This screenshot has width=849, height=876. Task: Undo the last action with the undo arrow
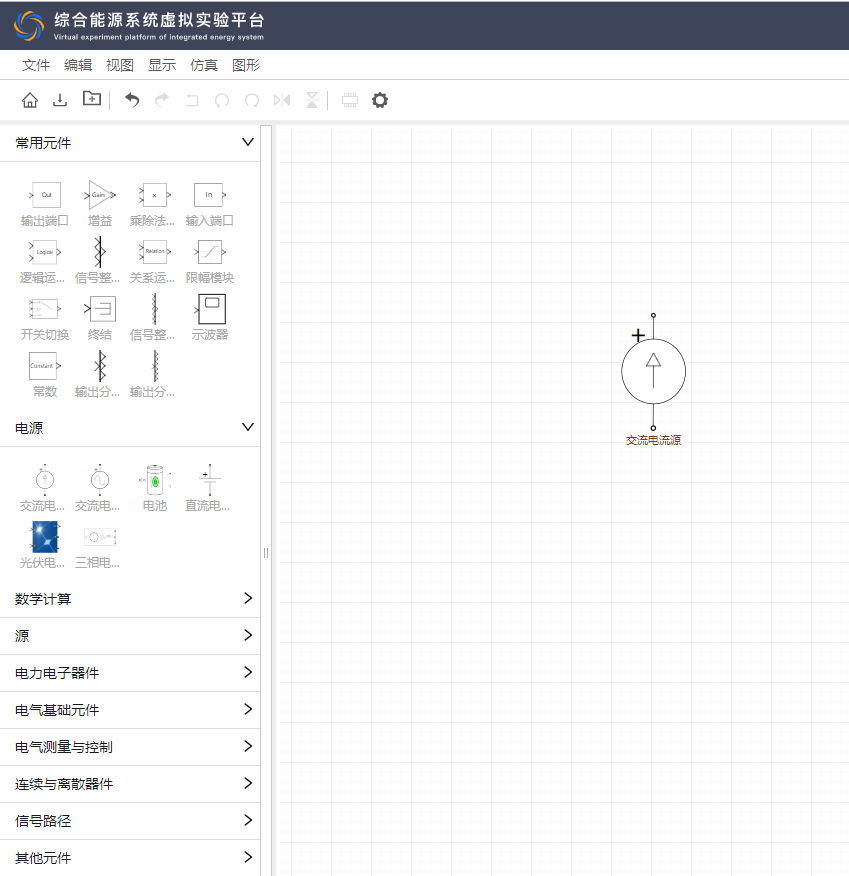tap(132, 100)
